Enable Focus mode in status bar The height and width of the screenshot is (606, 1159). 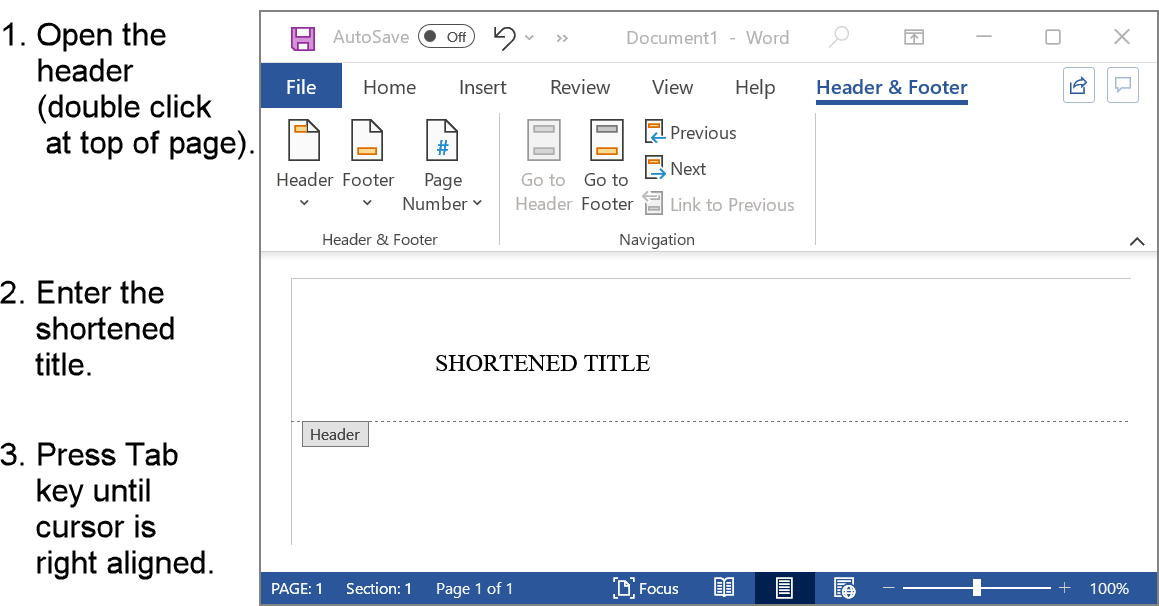[x=645, y=588]
